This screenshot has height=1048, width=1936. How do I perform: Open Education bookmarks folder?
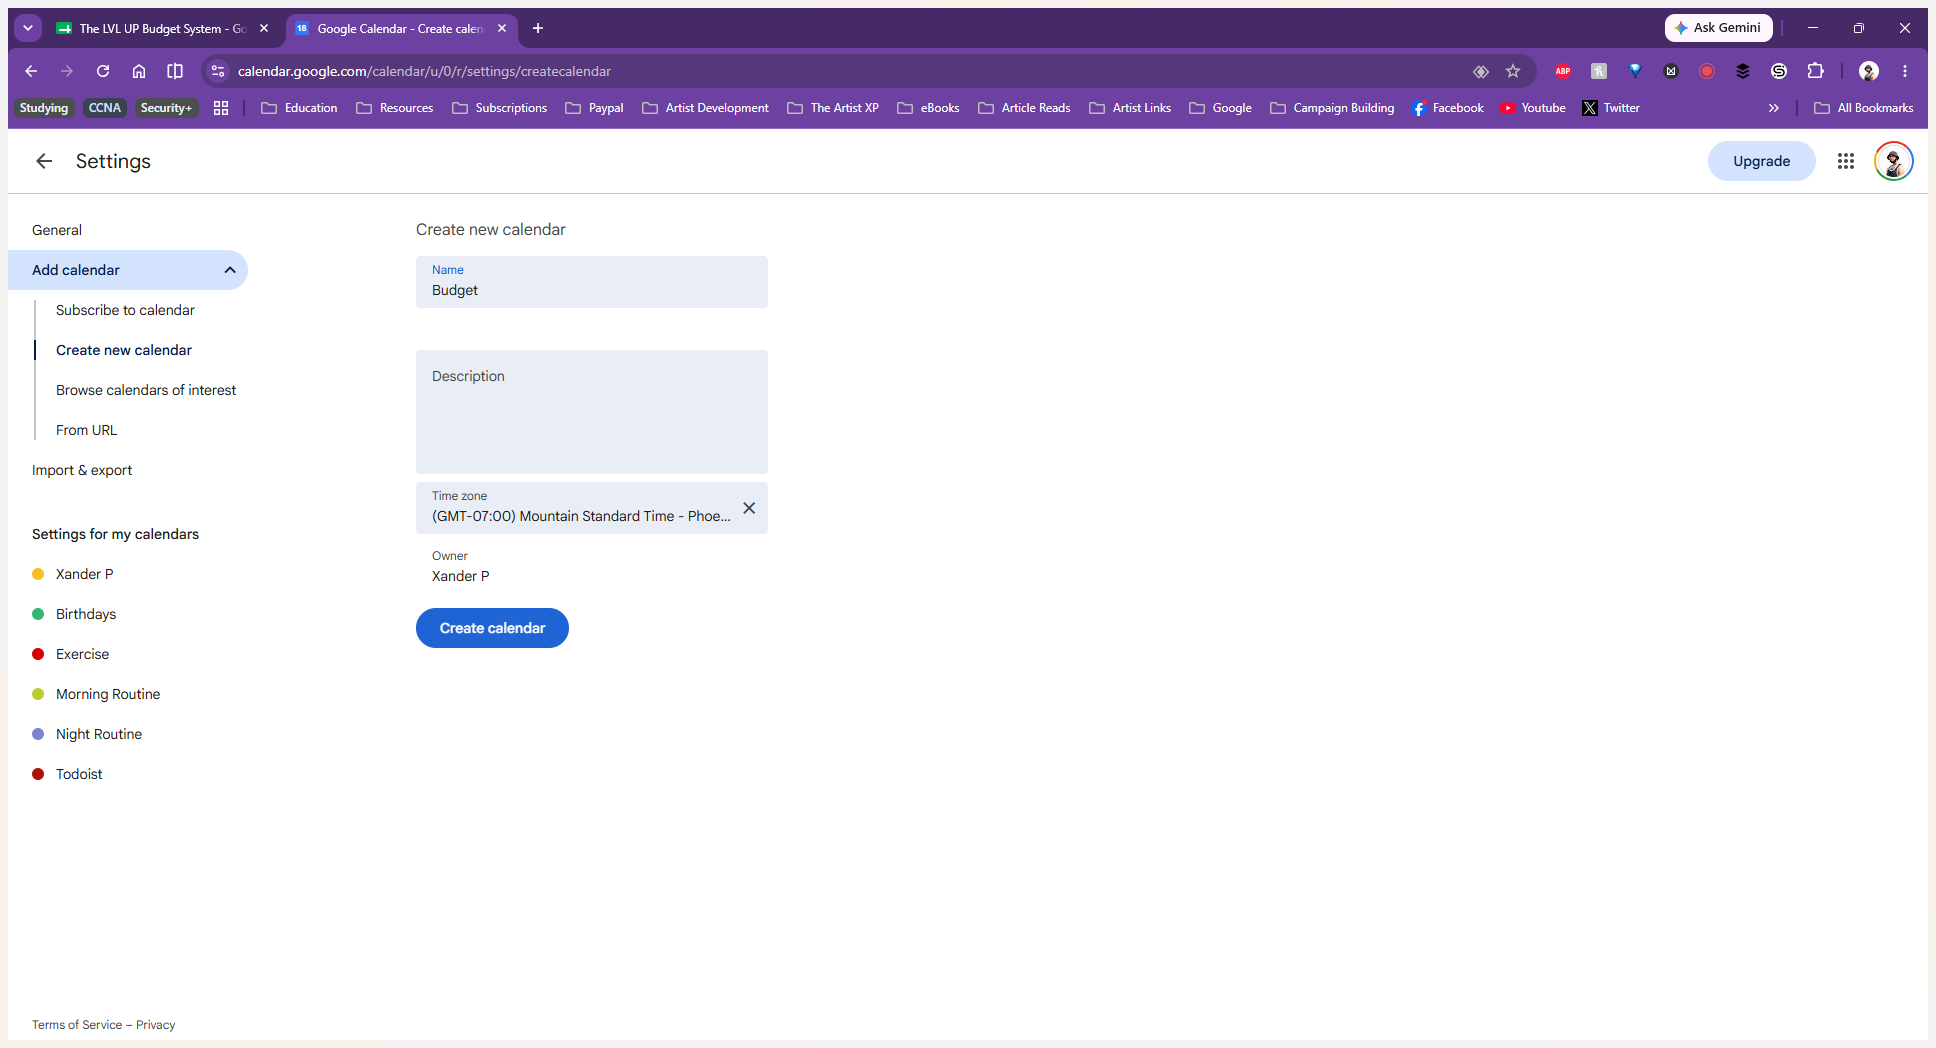coord(299,108)
